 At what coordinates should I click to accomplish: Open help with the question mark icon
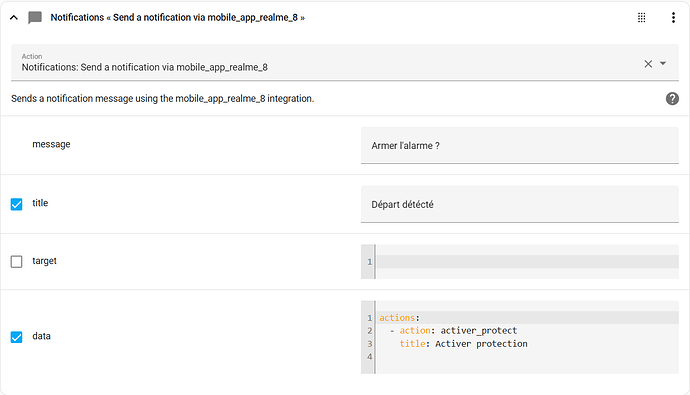pos(672,99)
